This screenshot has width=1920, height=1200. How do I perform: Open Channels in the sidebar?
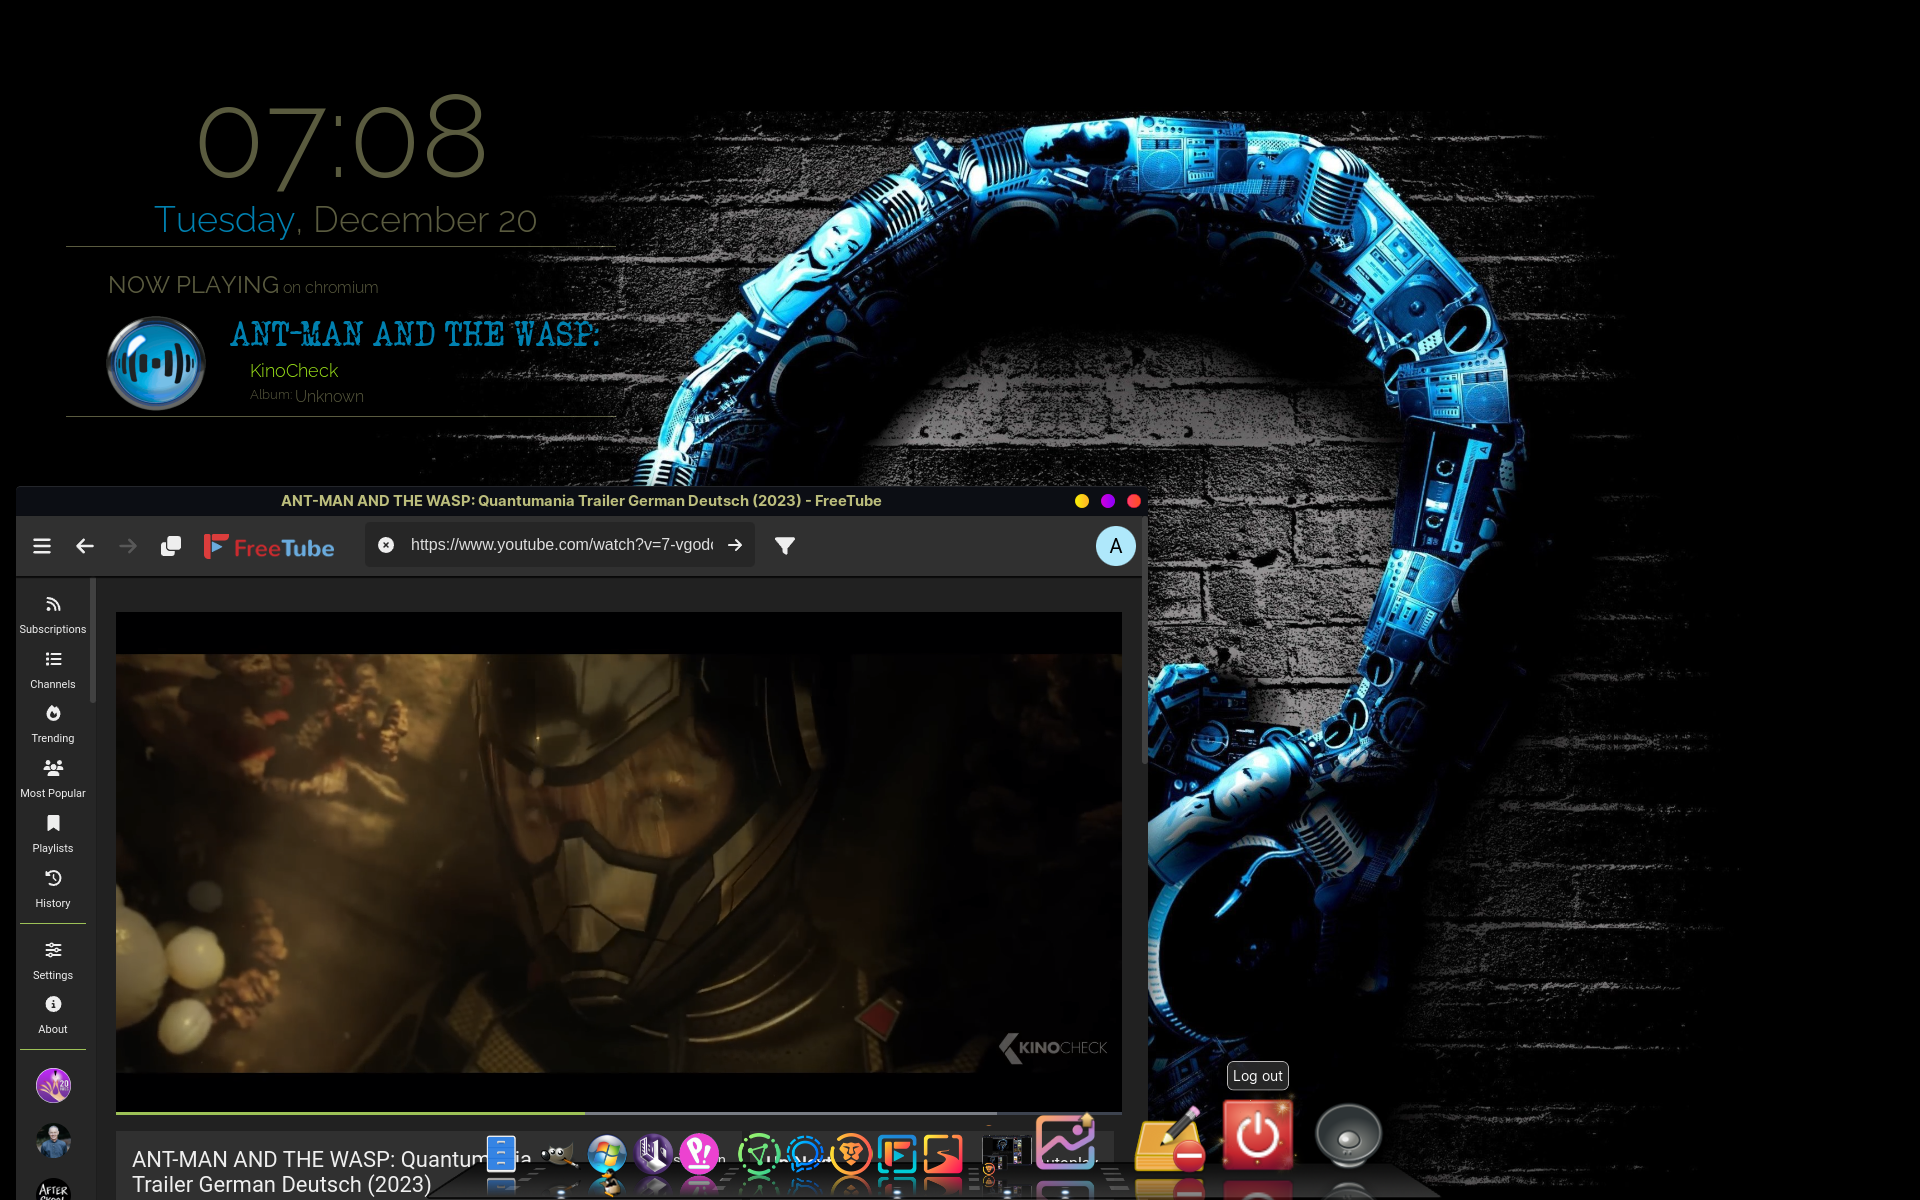[x=53, y=670]
